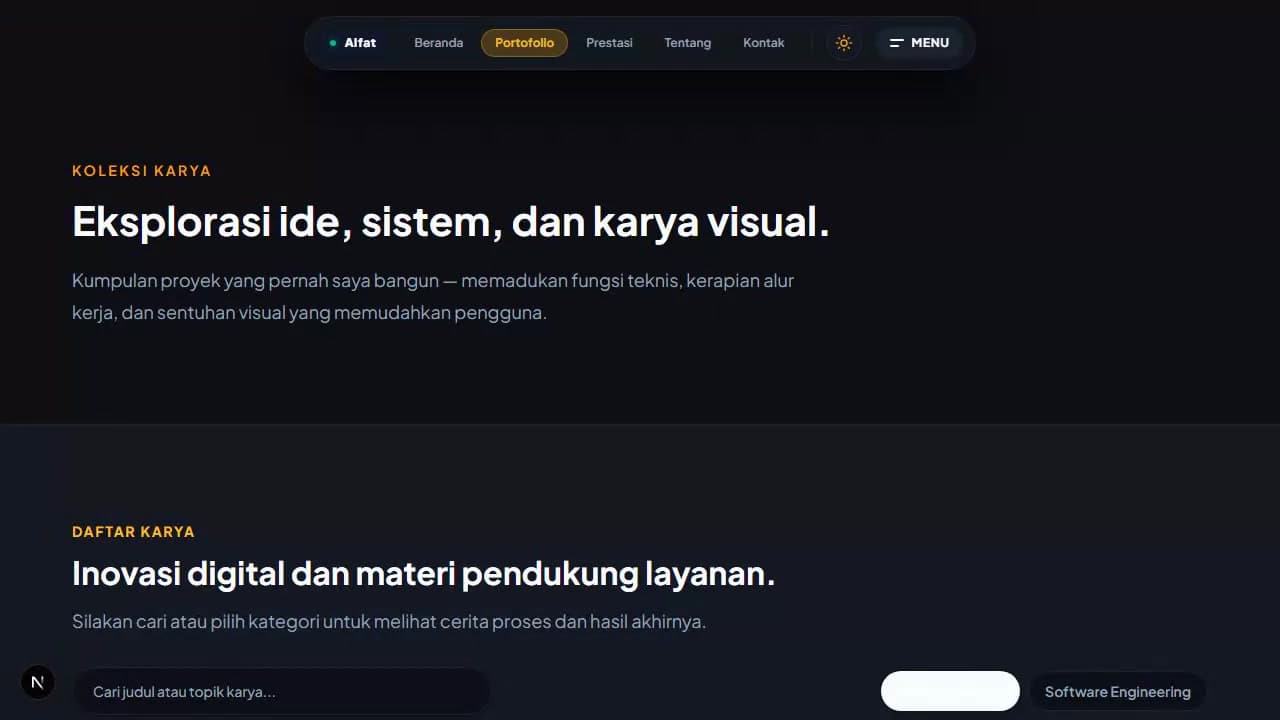Image resolution: width=1280 pixels, height=720 pixels.
Task: Click the 'Silakan cari atau pilih kategori' sentence
Action: pos(389,622)
